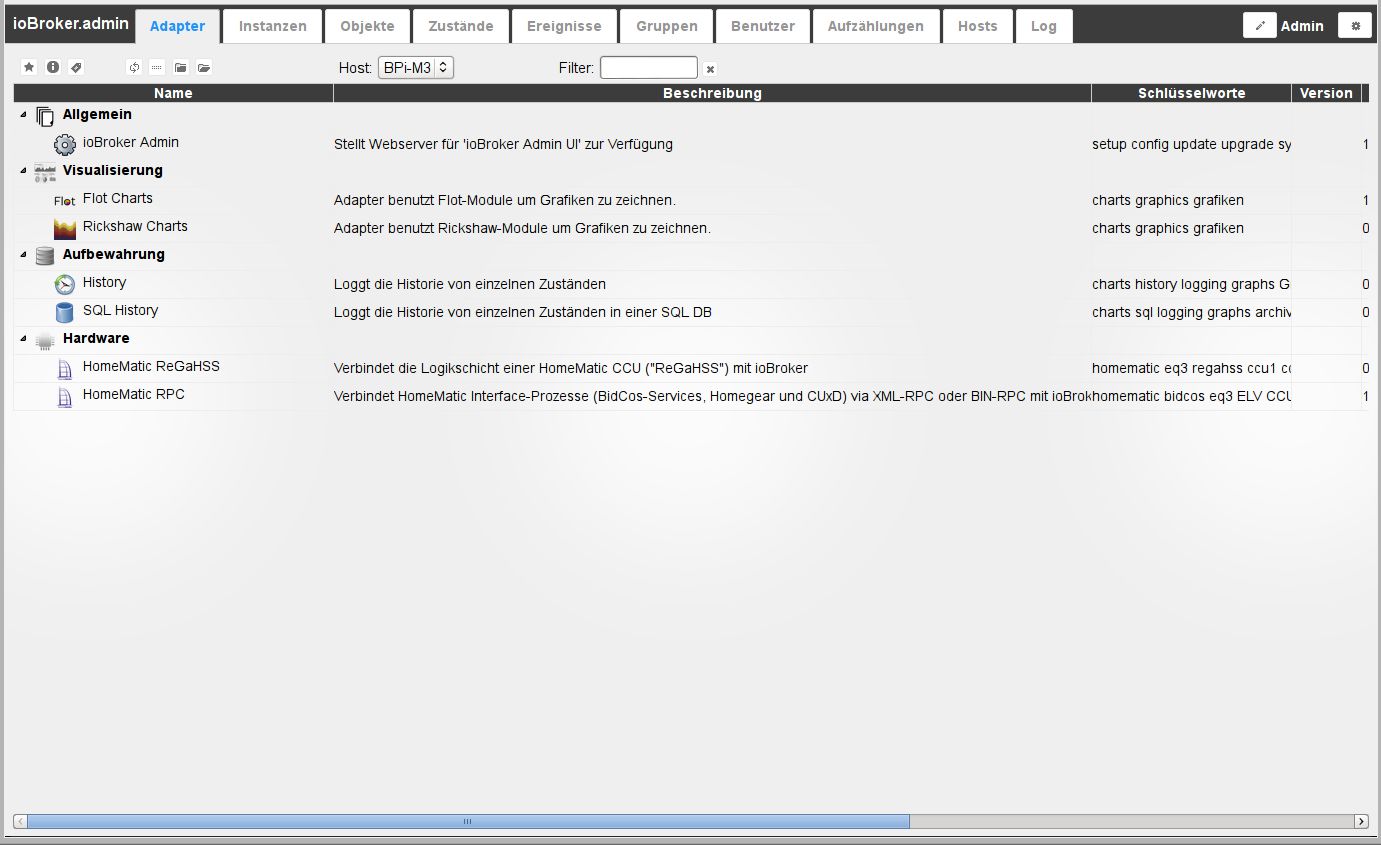
Task: Click the Allgemein group label
Action: [97, 115]
